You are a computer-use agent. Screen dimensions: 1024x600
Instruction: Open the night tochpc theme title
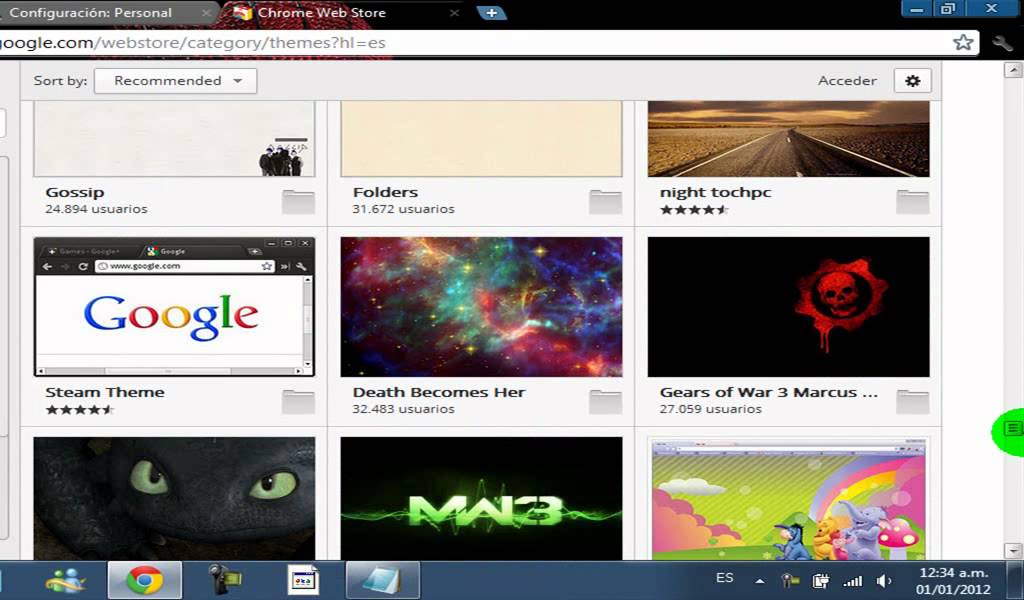pos(715,193)
